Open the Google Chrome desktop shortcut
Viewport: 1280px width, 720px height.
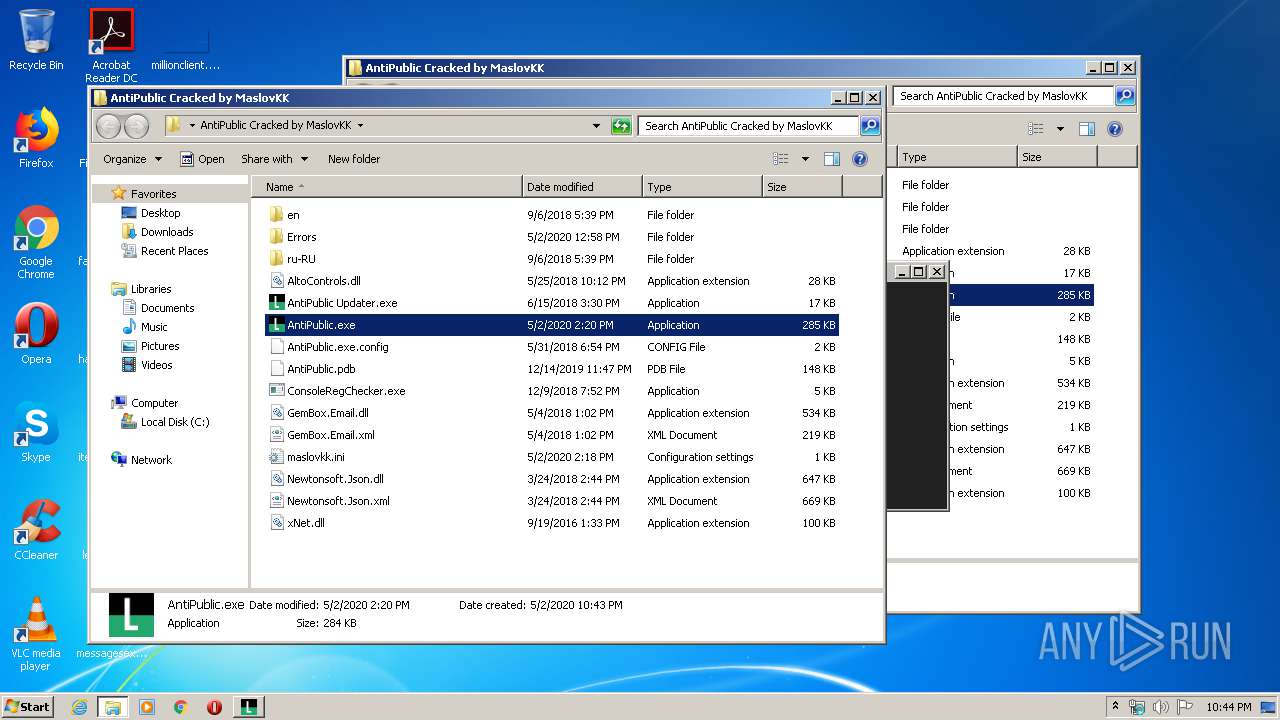[36, 242]
